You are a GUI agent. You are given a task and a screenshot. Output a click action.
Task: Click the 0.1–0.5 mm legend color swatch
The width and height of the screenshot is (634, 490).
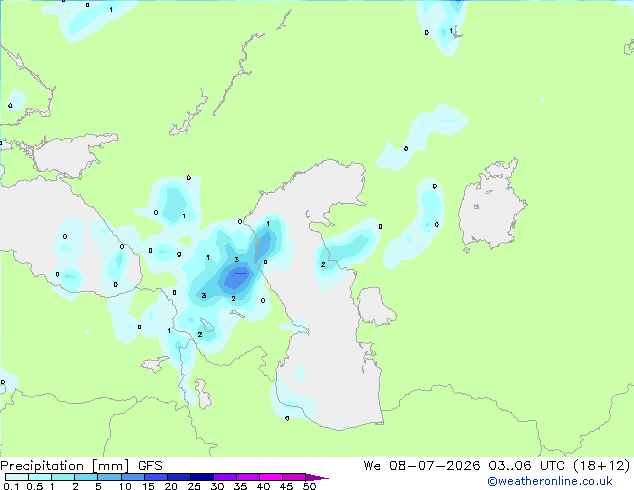pos(17,477)
